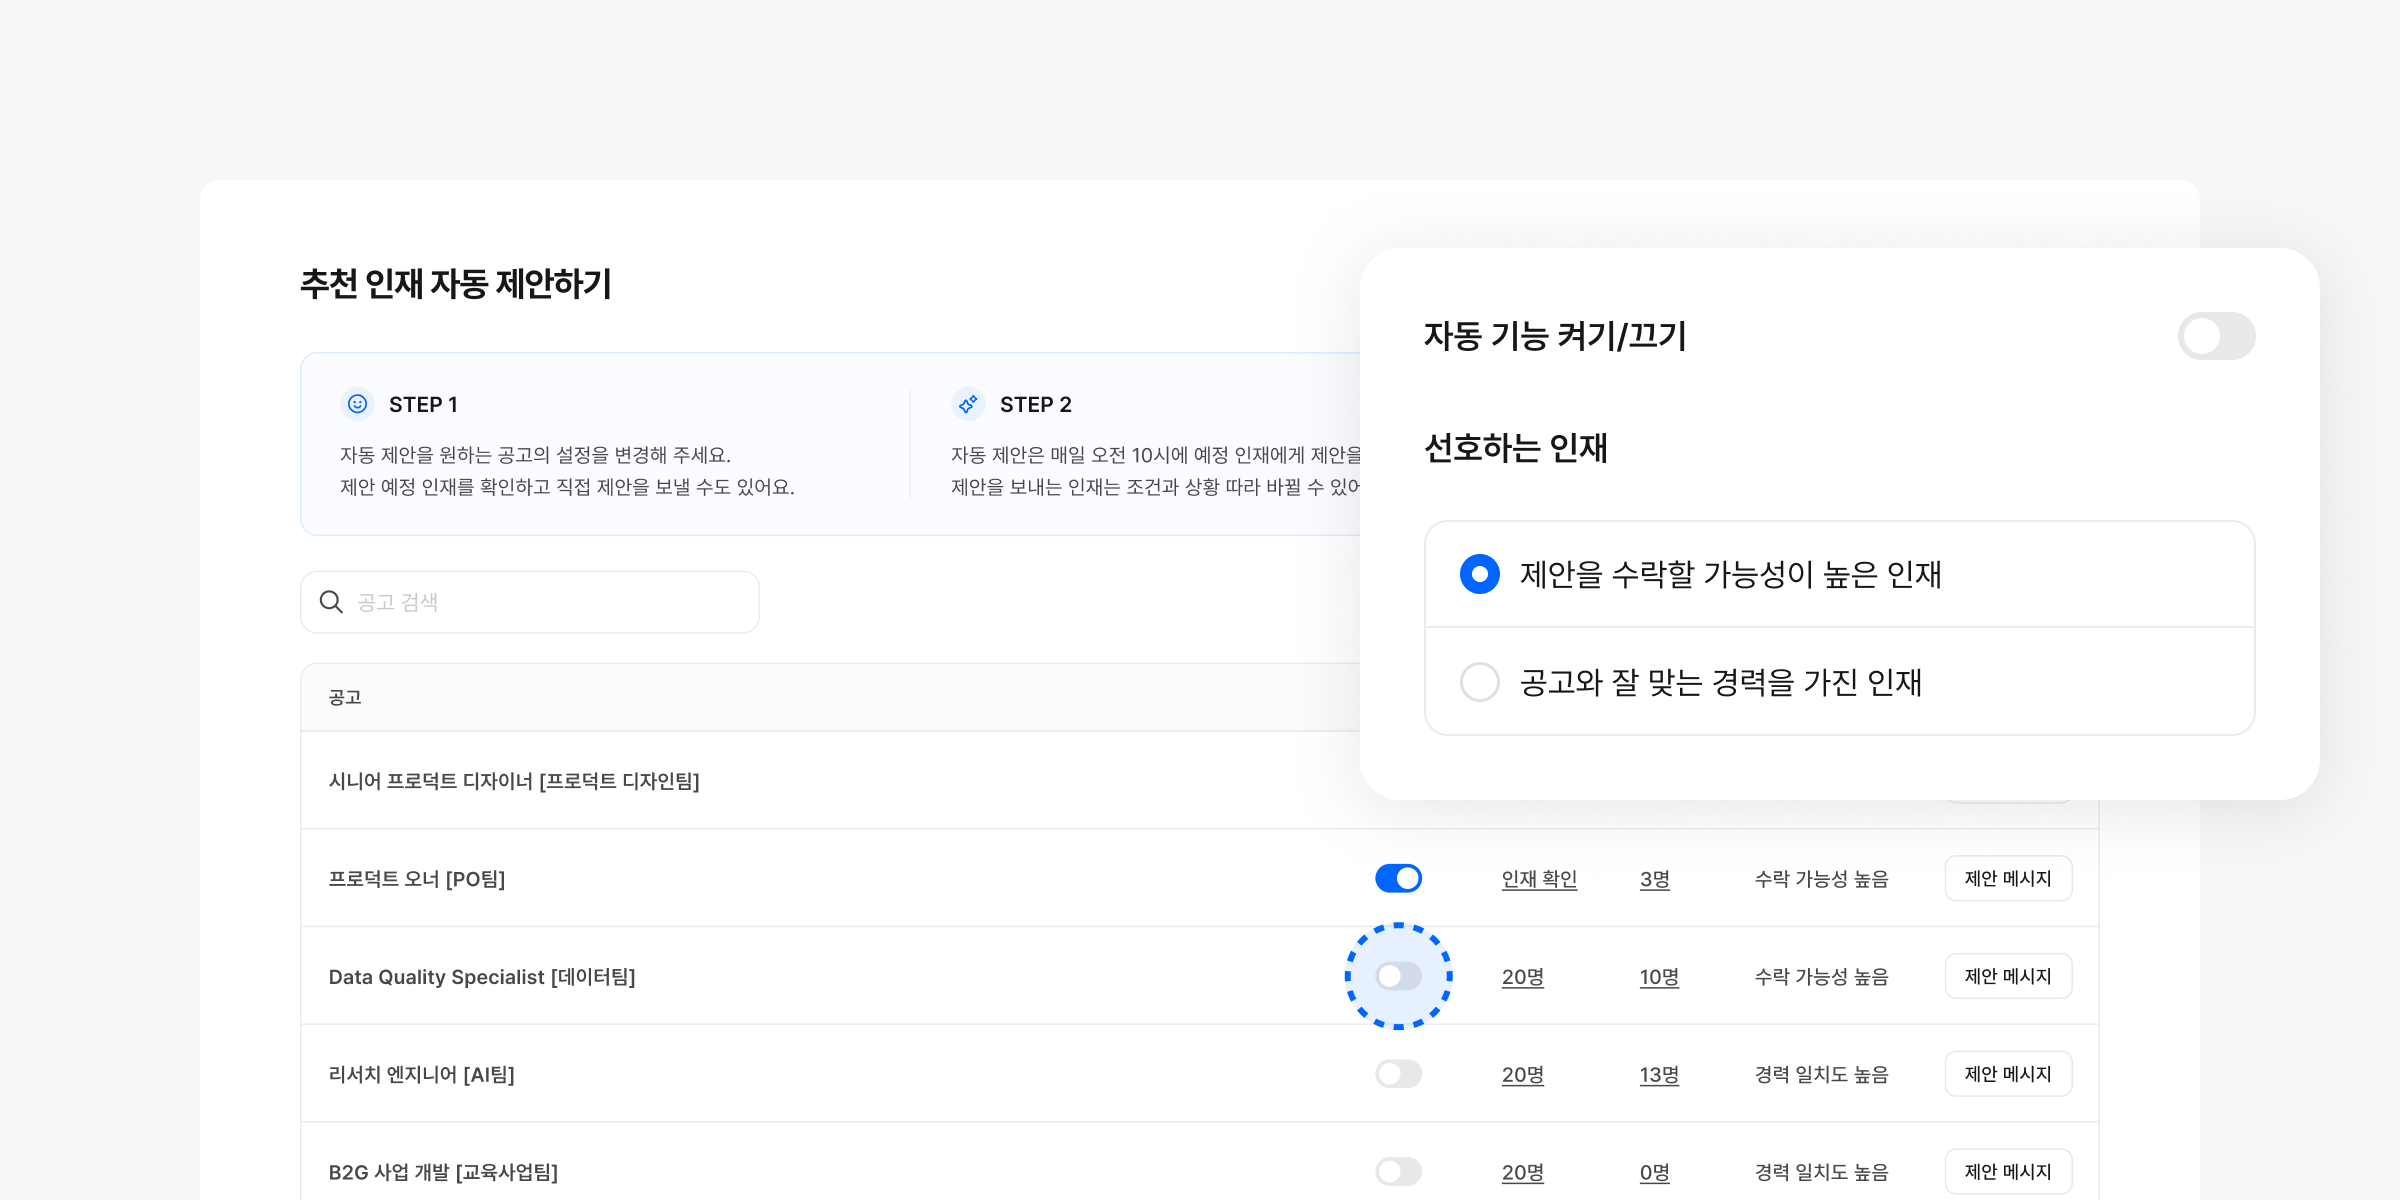Click the 공고 검색 input field

550,602
